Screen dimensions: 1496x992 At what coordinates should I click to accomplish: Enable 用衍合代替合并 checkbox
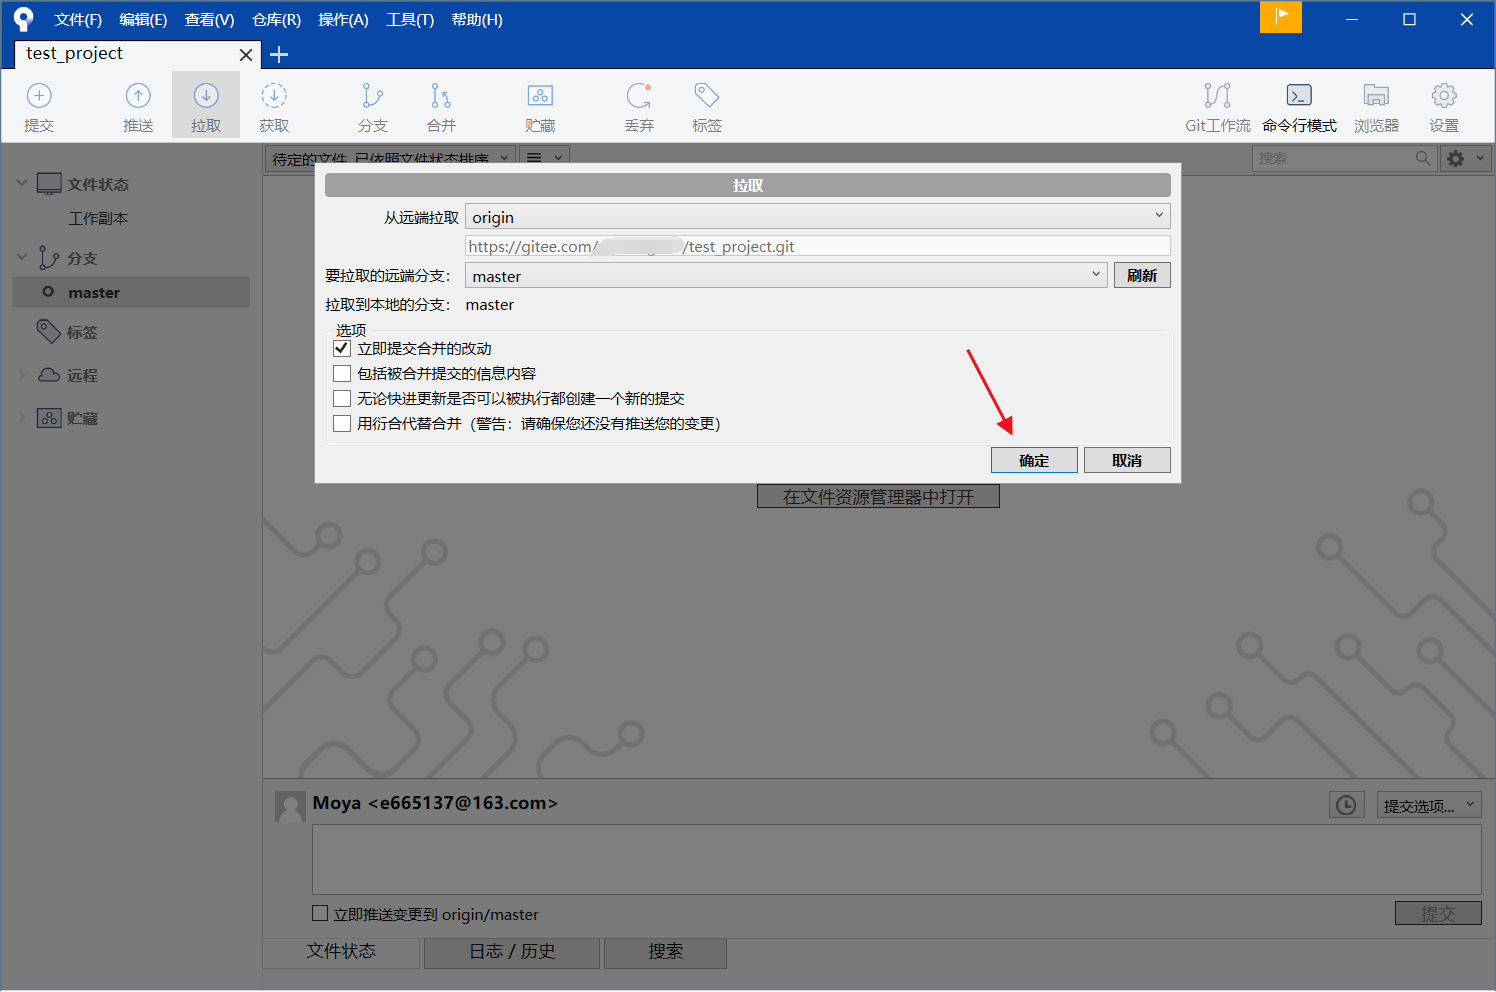(342, 423)
